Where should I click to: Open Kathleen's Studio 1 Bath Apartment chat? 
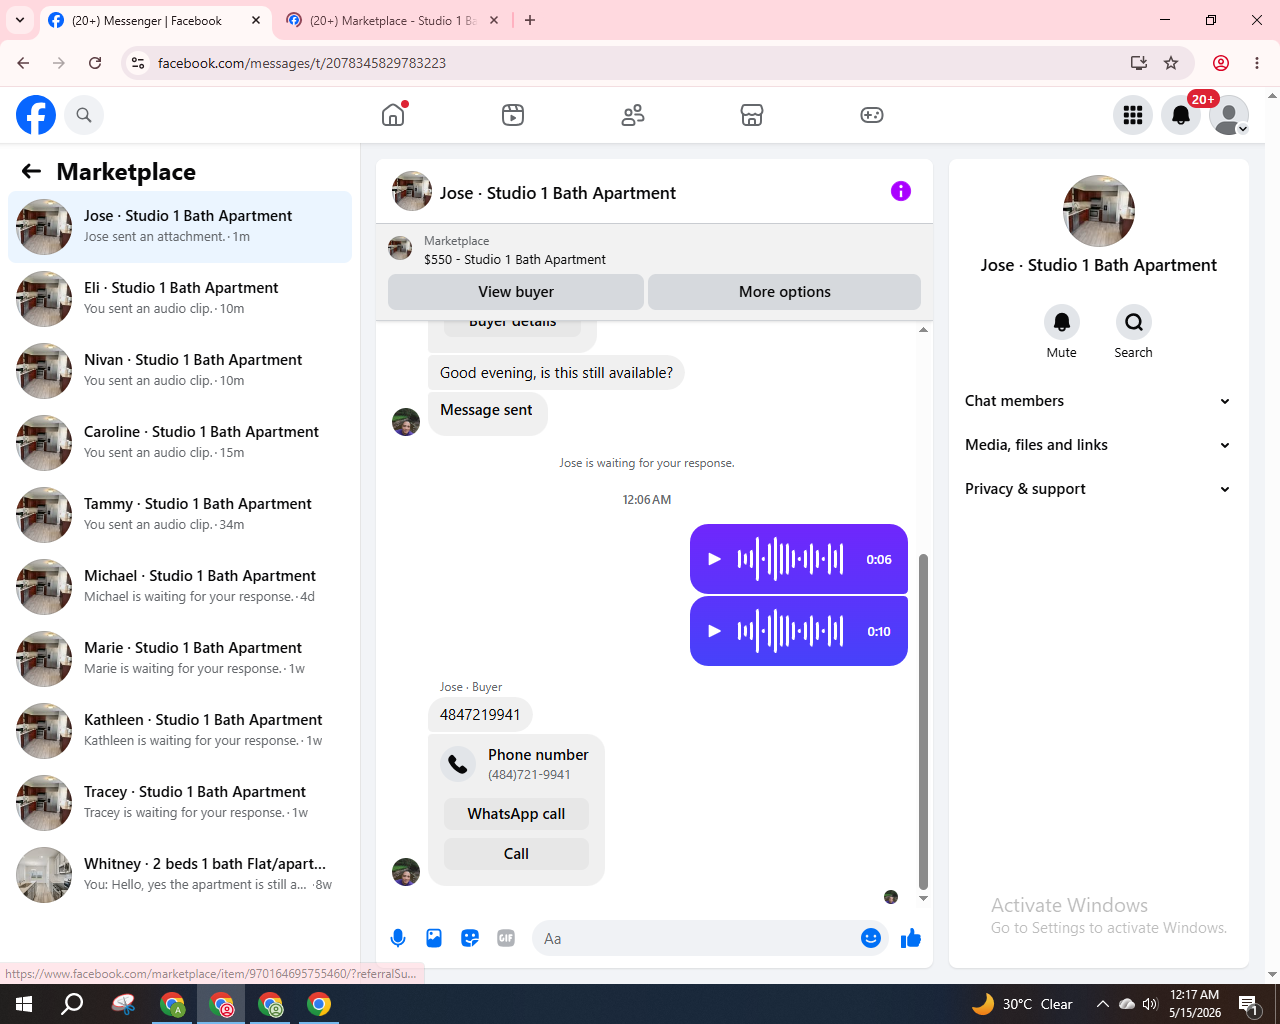pyautogui.click(x=180, y=731)
